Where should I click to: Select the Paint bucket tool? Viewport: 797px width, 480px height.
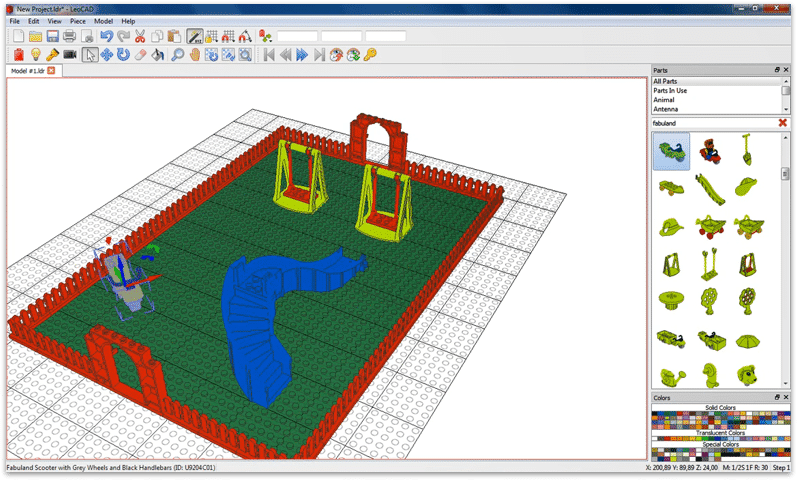pos(158,54)
